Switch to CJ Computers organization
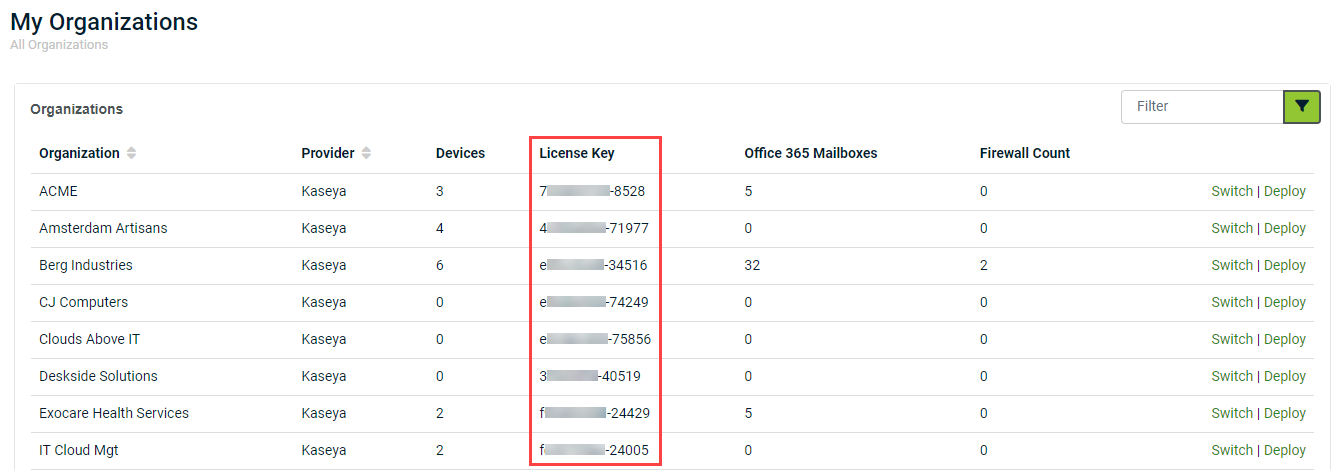 point(1231,302)
